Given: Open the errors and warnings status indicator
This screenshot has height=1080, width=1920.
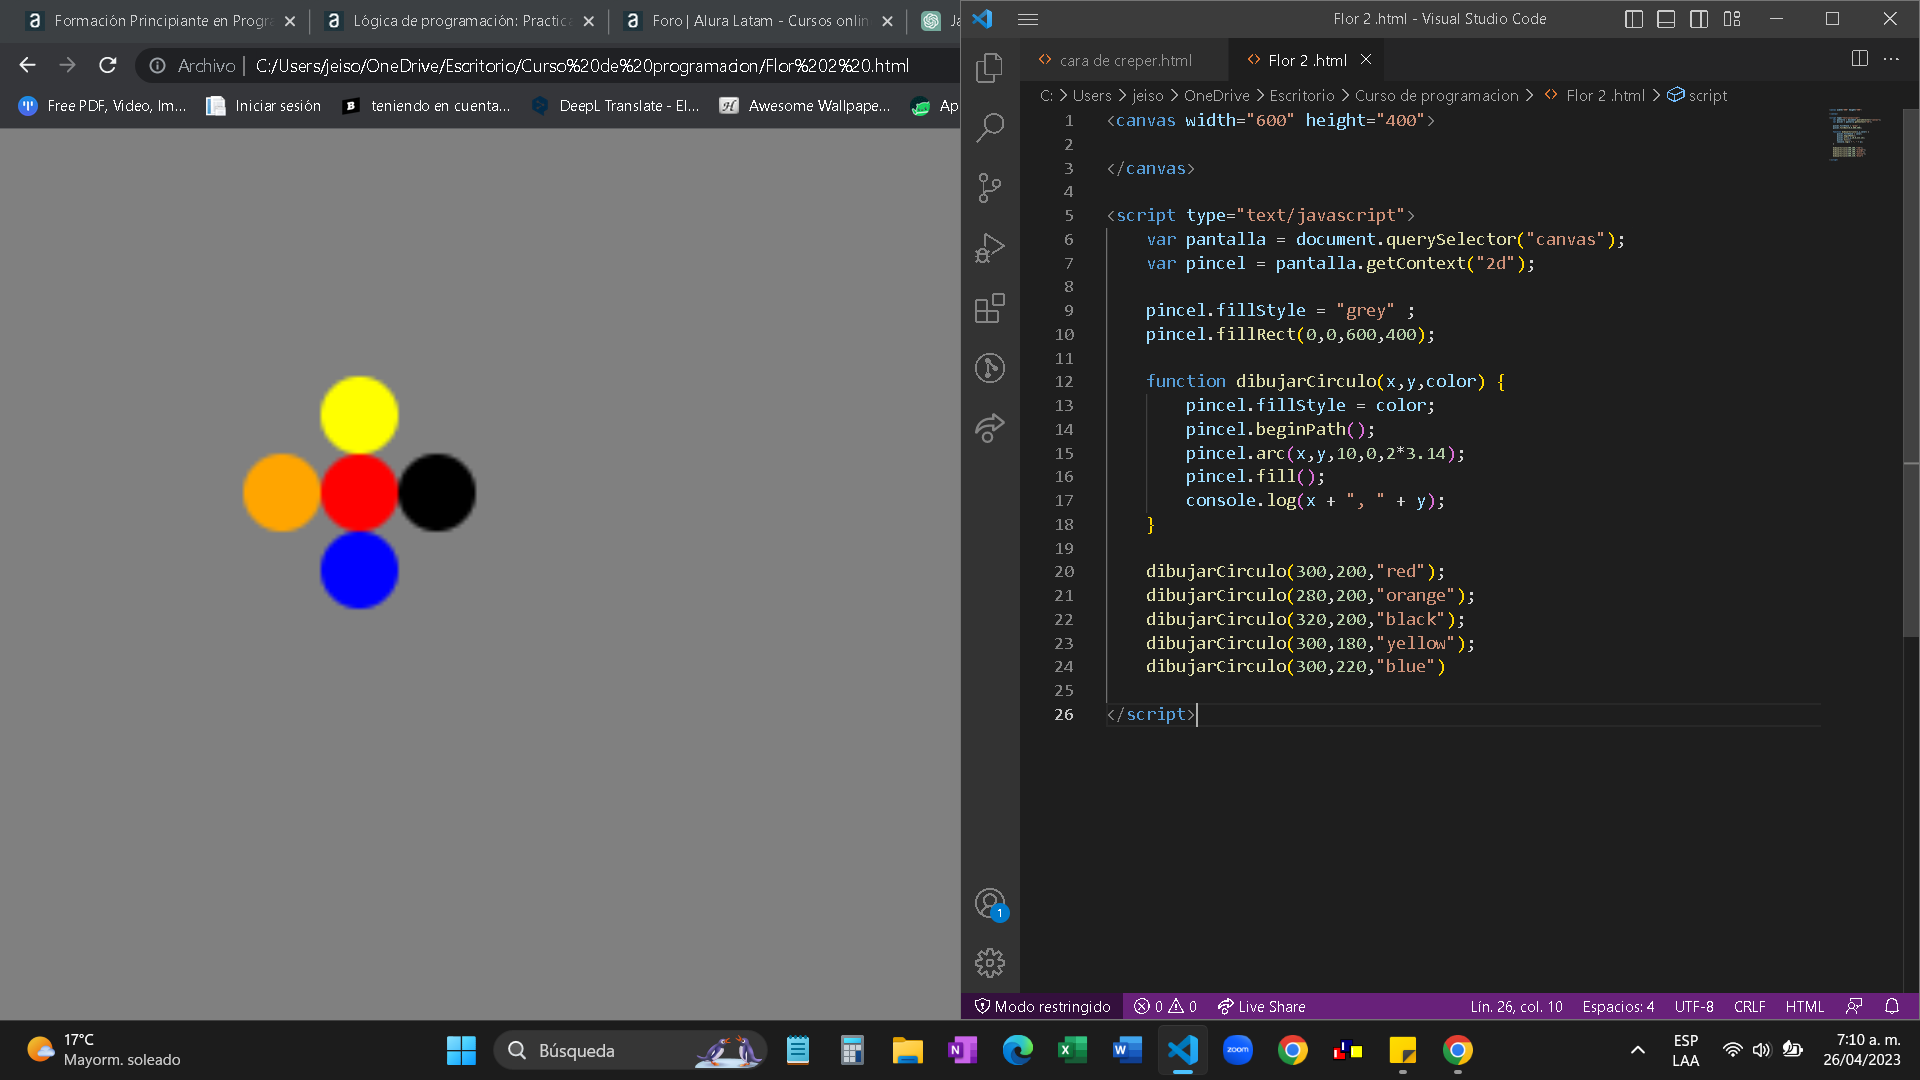Looking at the screenshot, I should (x=1165, y=1007).
